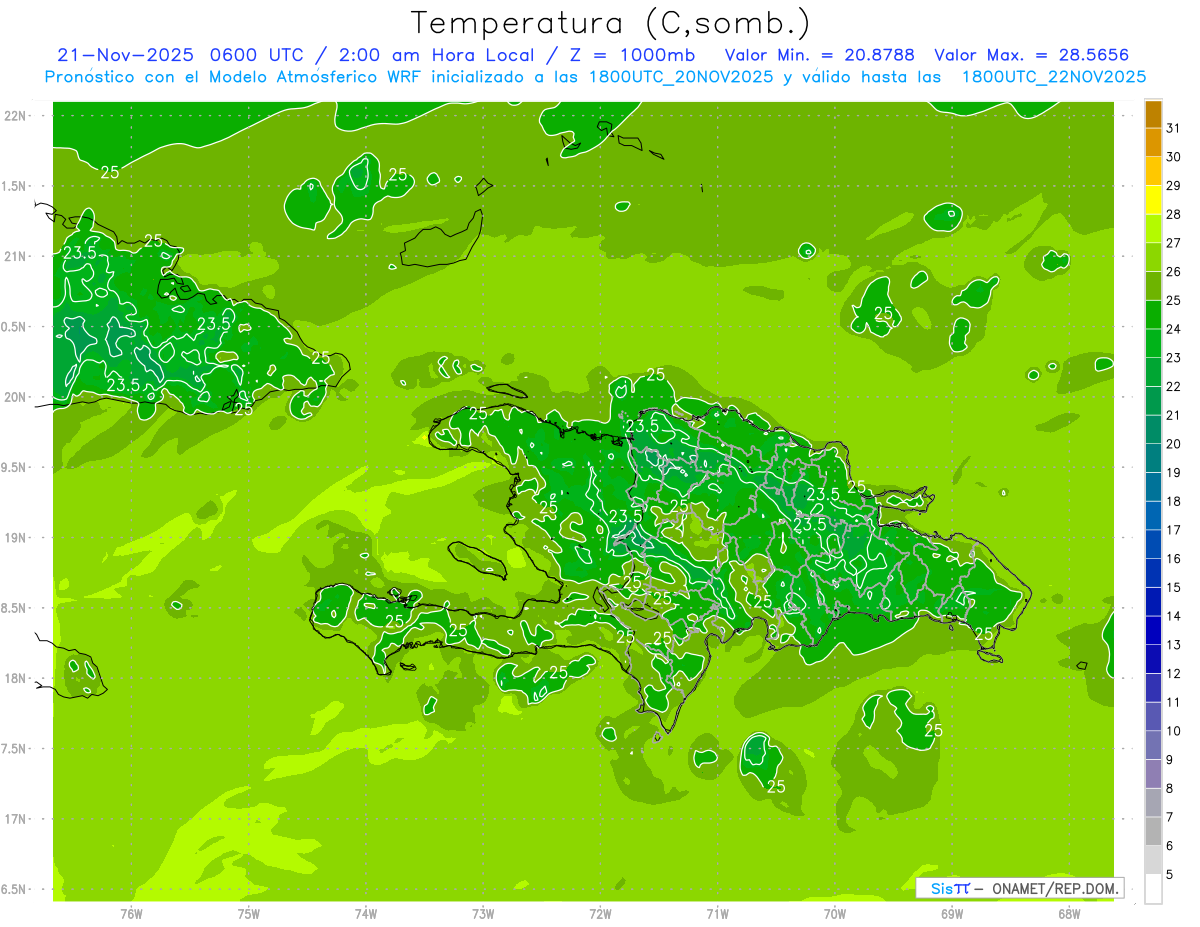The image size is (1200, 927).
Task: Click the Temperatura (C,somb.) title
Action: pyautogui.click(x=611, y=23)
